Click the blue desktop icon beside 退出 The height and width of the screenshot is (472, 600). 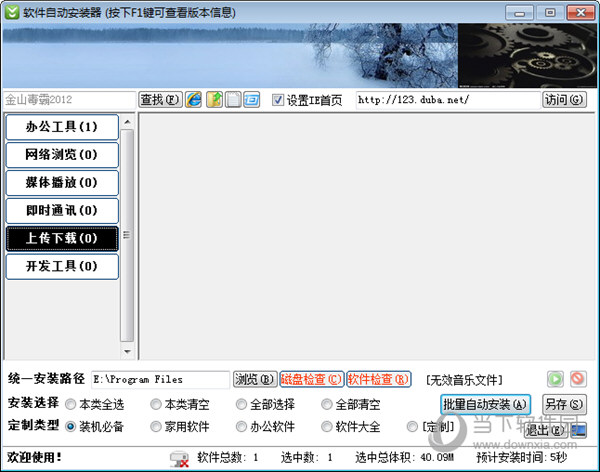(x=578, y=431)
